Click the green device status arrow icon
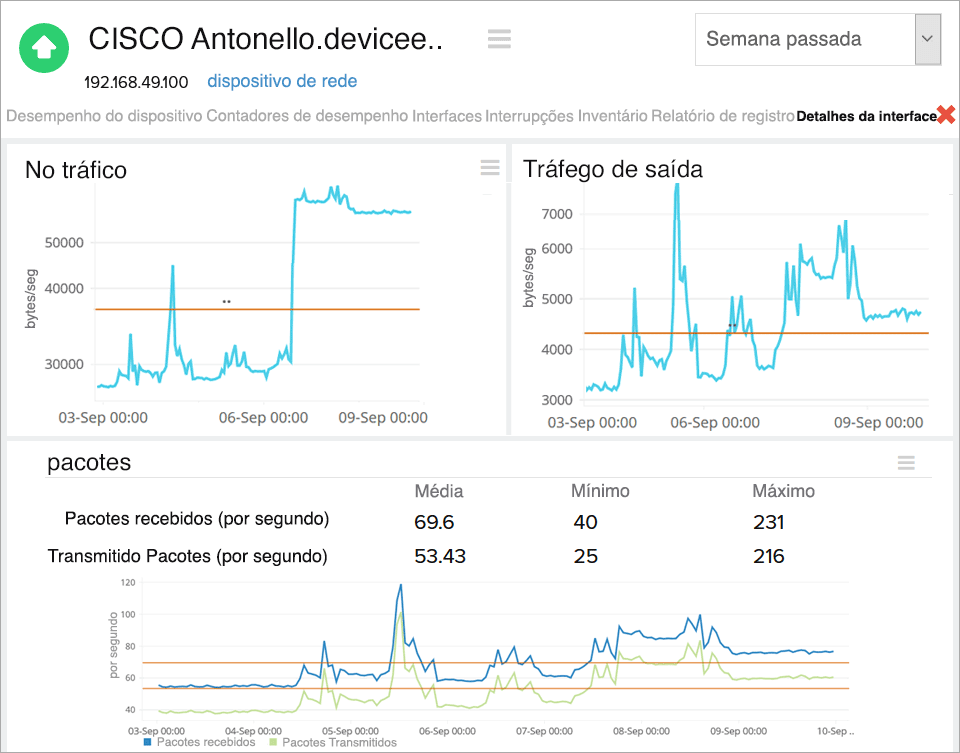This screenshot has width=960, height=753. pos(43,48)
